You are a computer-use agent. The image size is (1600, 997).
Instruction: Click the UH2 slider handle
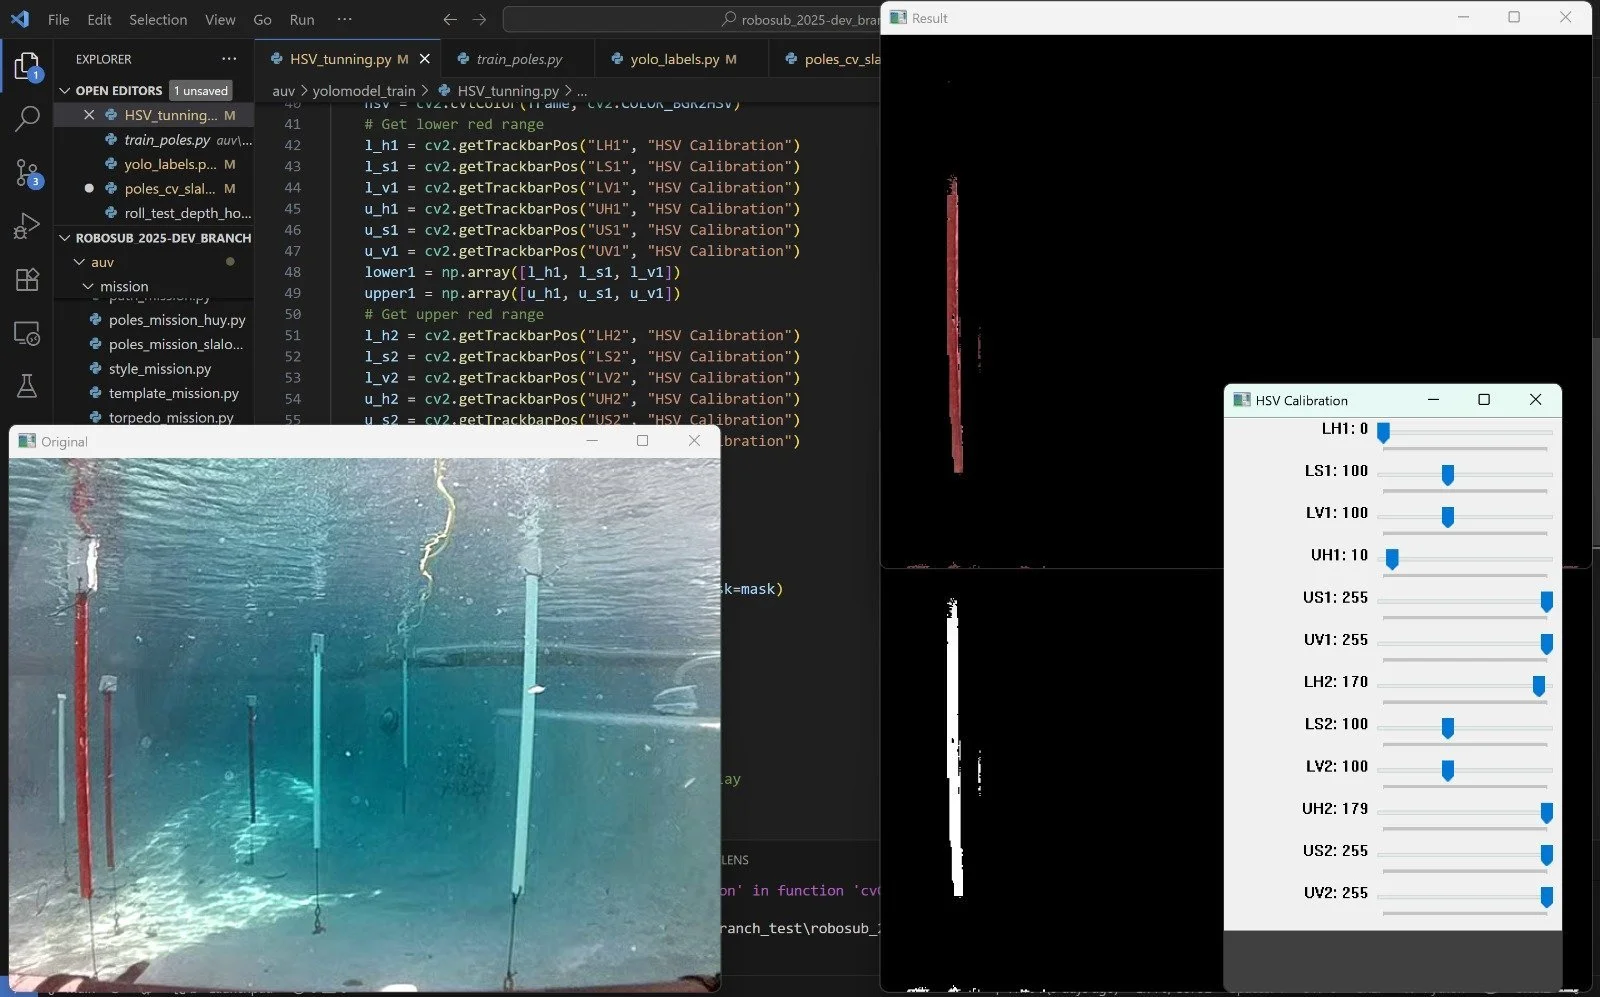pyautogui.click(x=1546, y=813)
